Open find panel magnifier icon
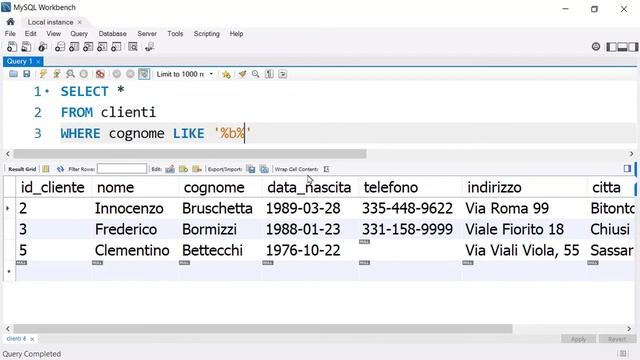The image size is (640, 360). point(256,74)
